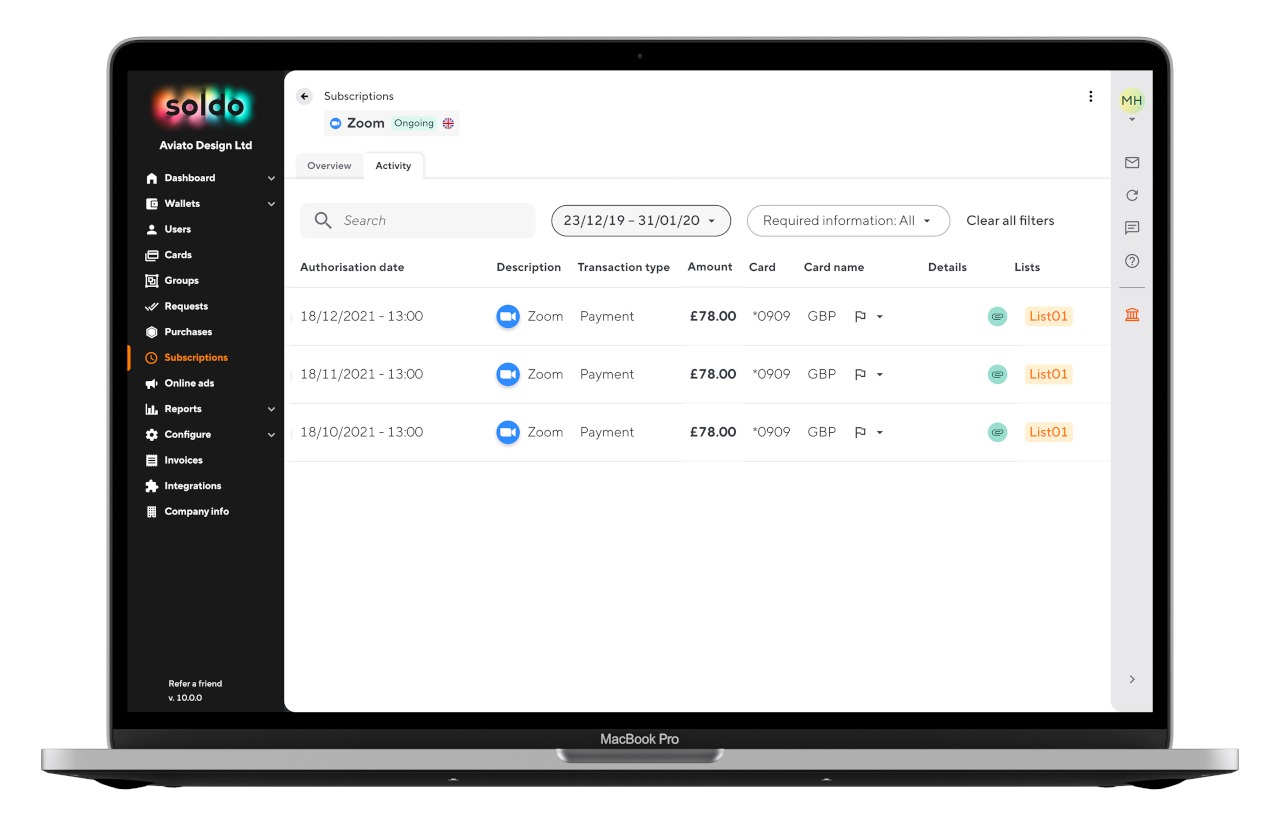
Task: Open Configure in the sidebar
Action: pyautogui.click(x=187, y=435)
